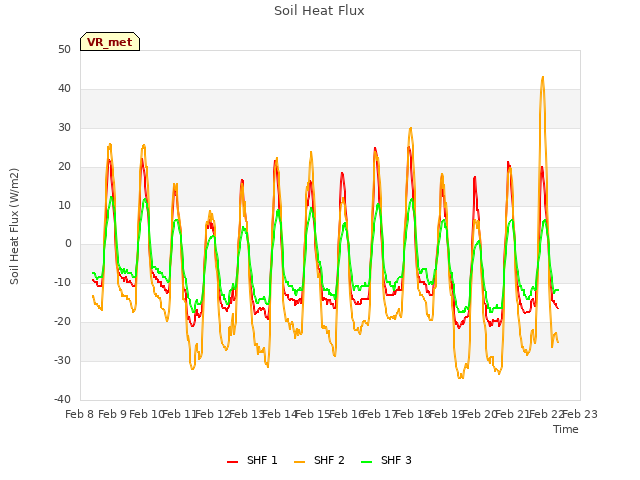Click the Feb 9 x-axis tick label
The image size is (640, 480).
pyautogui.click(x=113, y=414)
